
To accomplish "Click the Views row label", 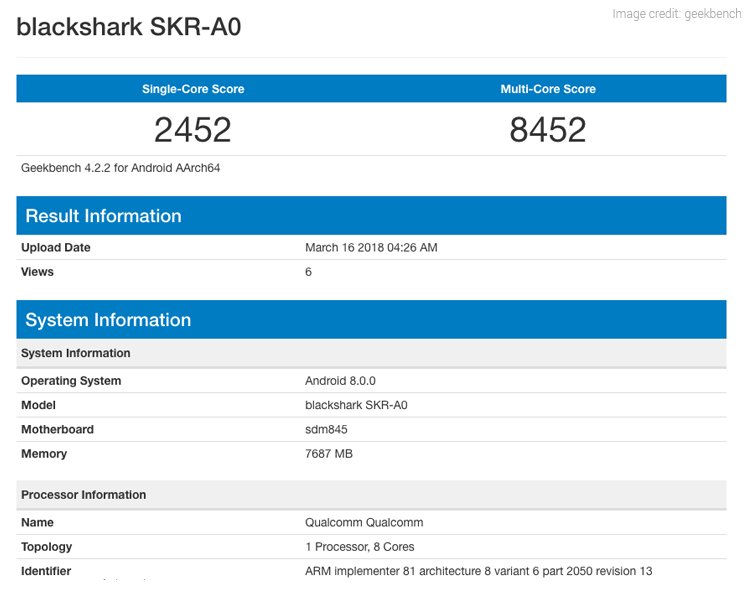I will coord(37,272).
